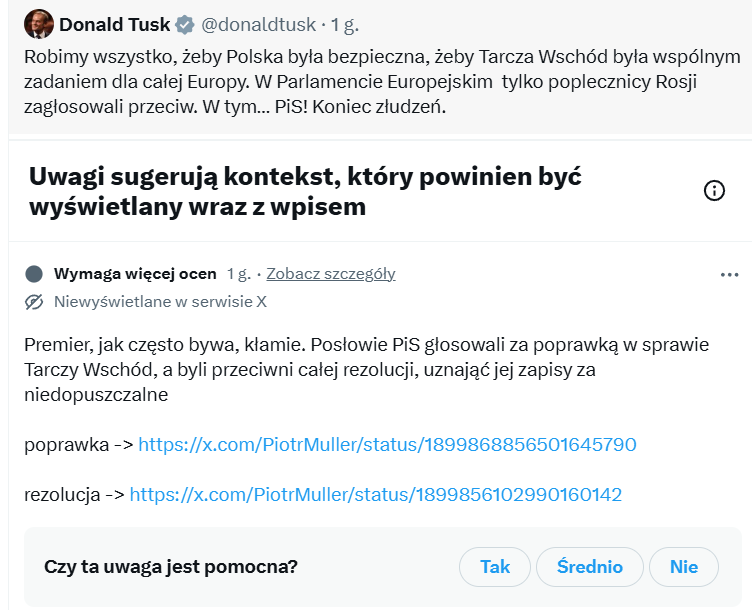The height and width of the screenshot is (610, 752).
Task: Click the Niewyświetlane w serwisie X label
Action: [160, 302]
